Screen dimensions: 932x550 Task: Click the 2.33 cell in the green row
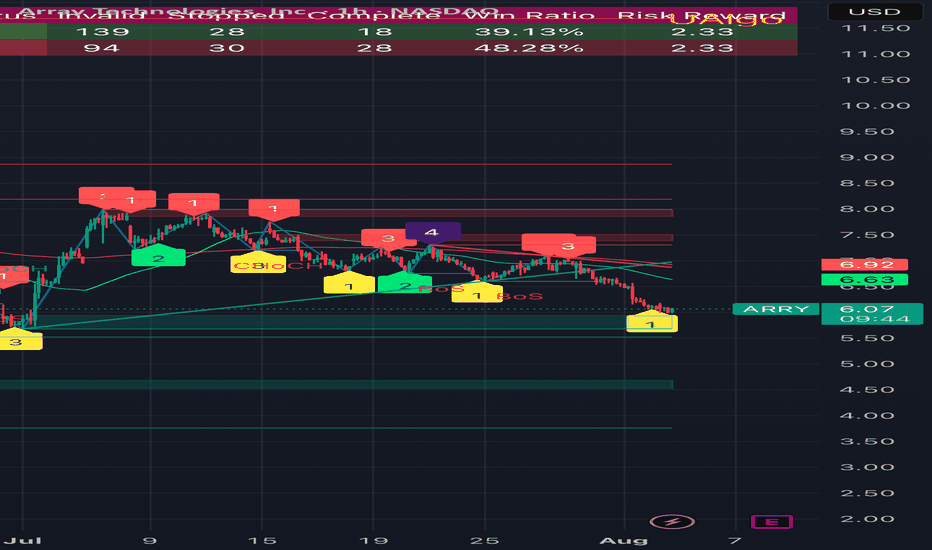click(702, 32)
